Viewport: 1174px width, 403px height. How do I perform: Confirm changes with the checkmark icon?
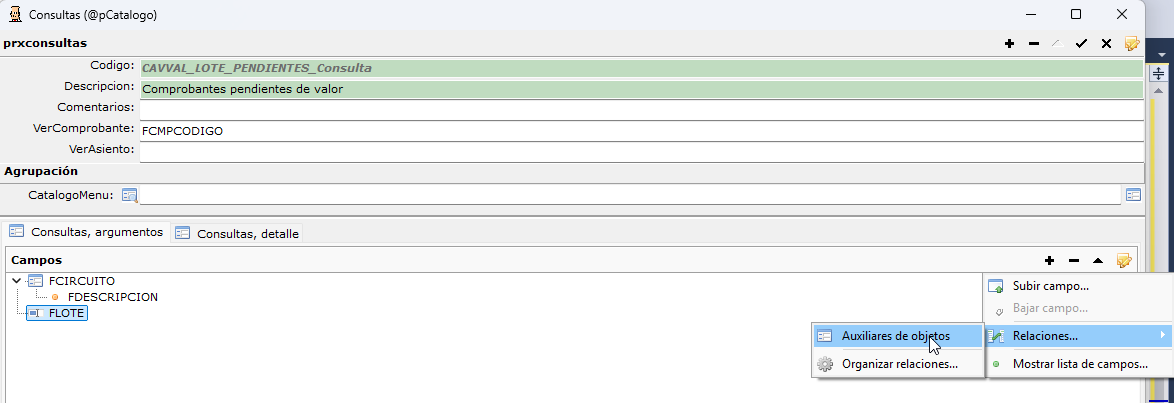[x=1081, y=44]
